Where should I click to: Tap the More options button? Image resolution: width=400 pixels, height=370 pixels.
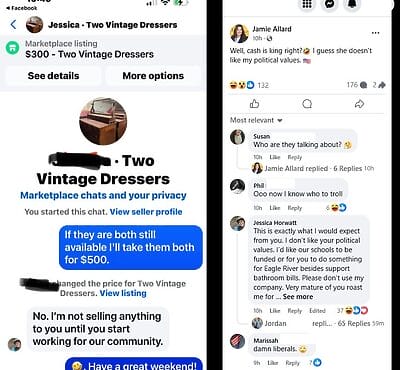[x=153, y=76]
